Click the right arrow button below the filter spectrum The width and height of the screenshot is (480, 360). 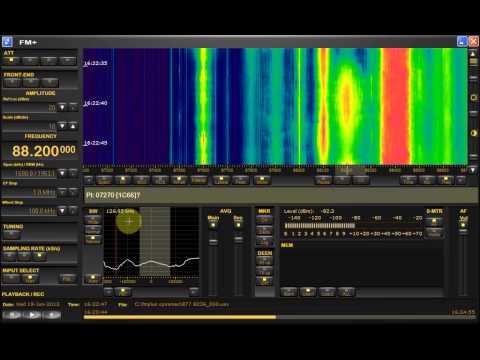tap(194, 292)
